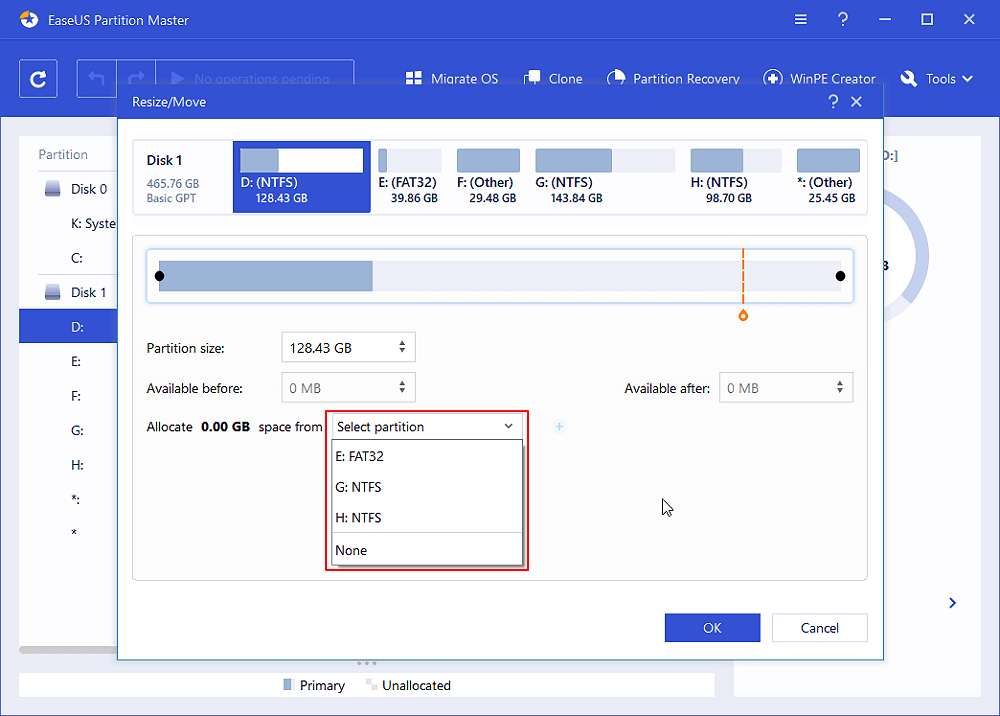Open Partition Recovery
Viewport: 1000px width, 716px height.
coord(673,78)
